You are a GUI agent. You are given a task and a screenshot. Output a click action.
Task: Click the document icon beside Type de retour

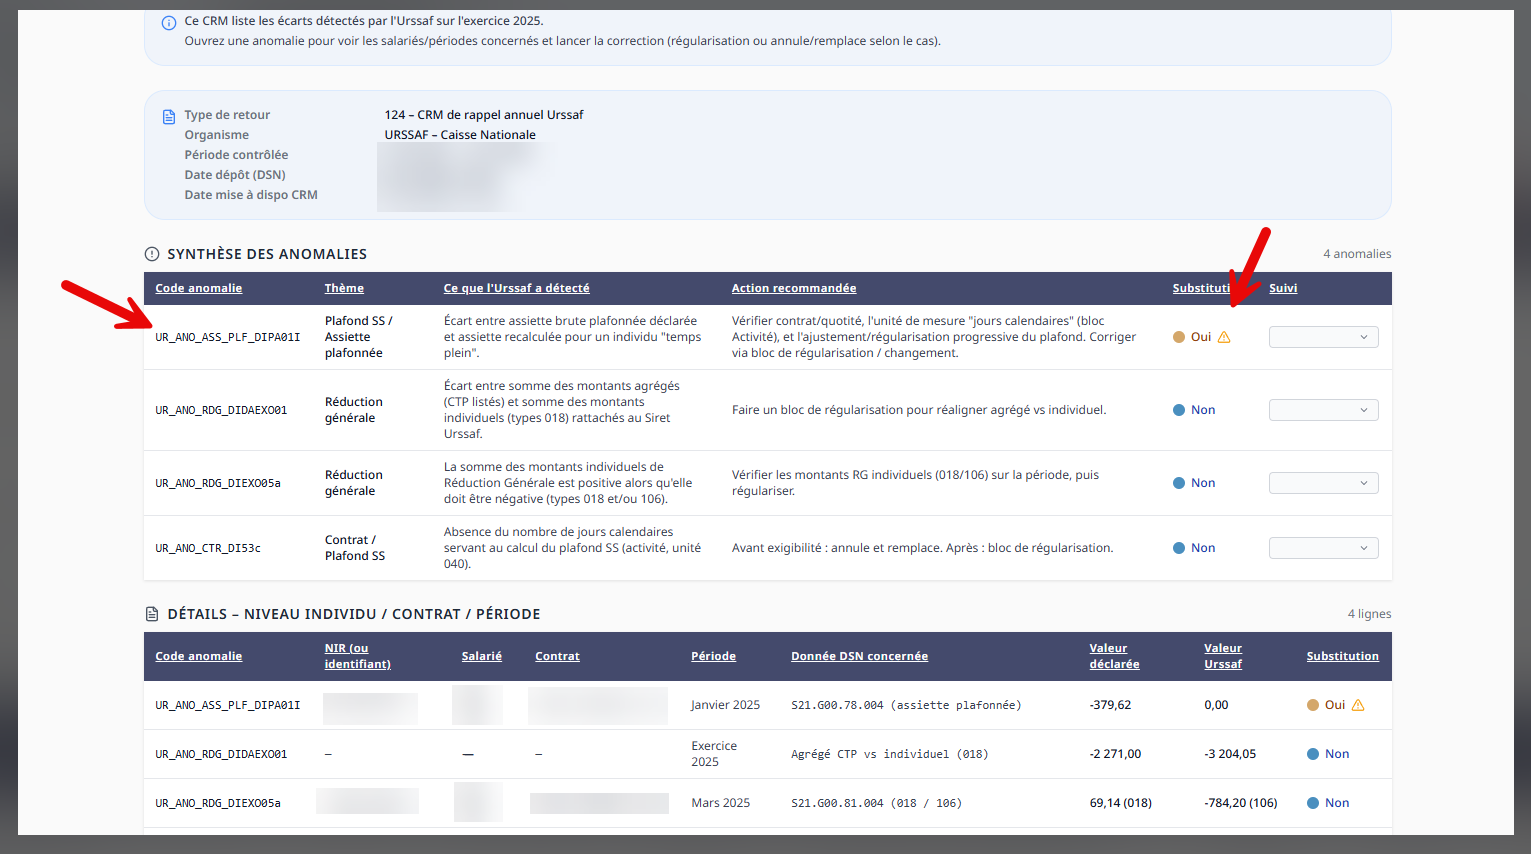click(x=169, y=117)
